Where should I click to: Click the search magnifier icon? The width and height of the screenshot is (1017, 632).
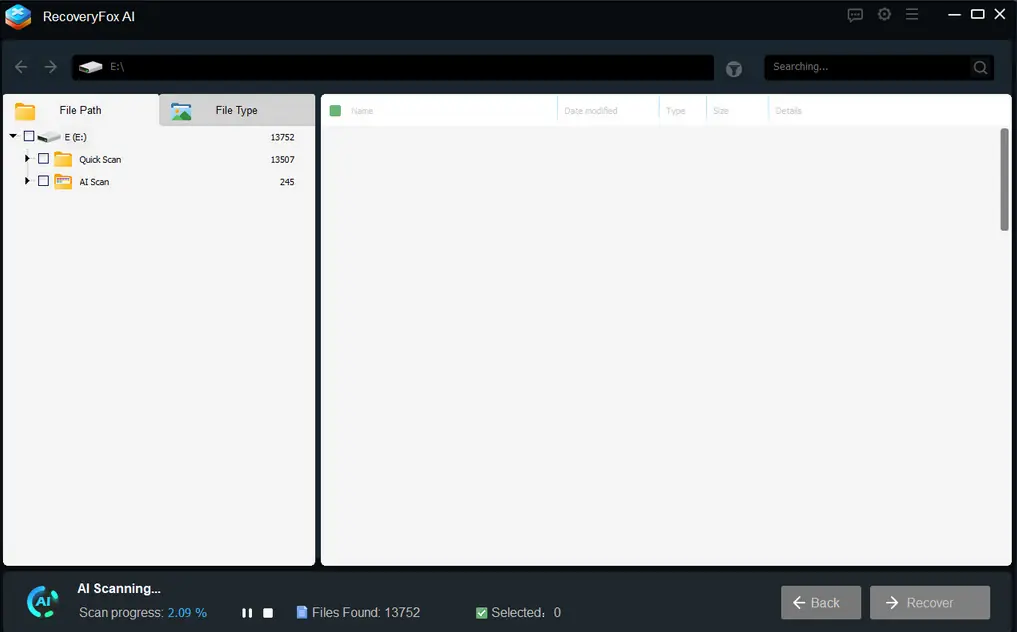pyautogui.click(x=980, y=67)
